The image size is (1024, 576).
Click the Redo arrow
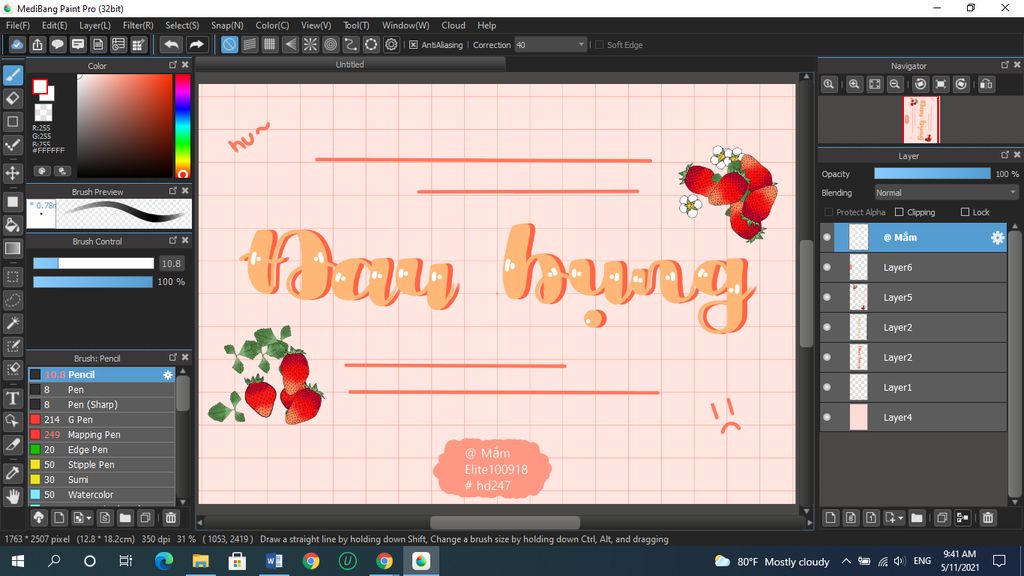[196, 44]
